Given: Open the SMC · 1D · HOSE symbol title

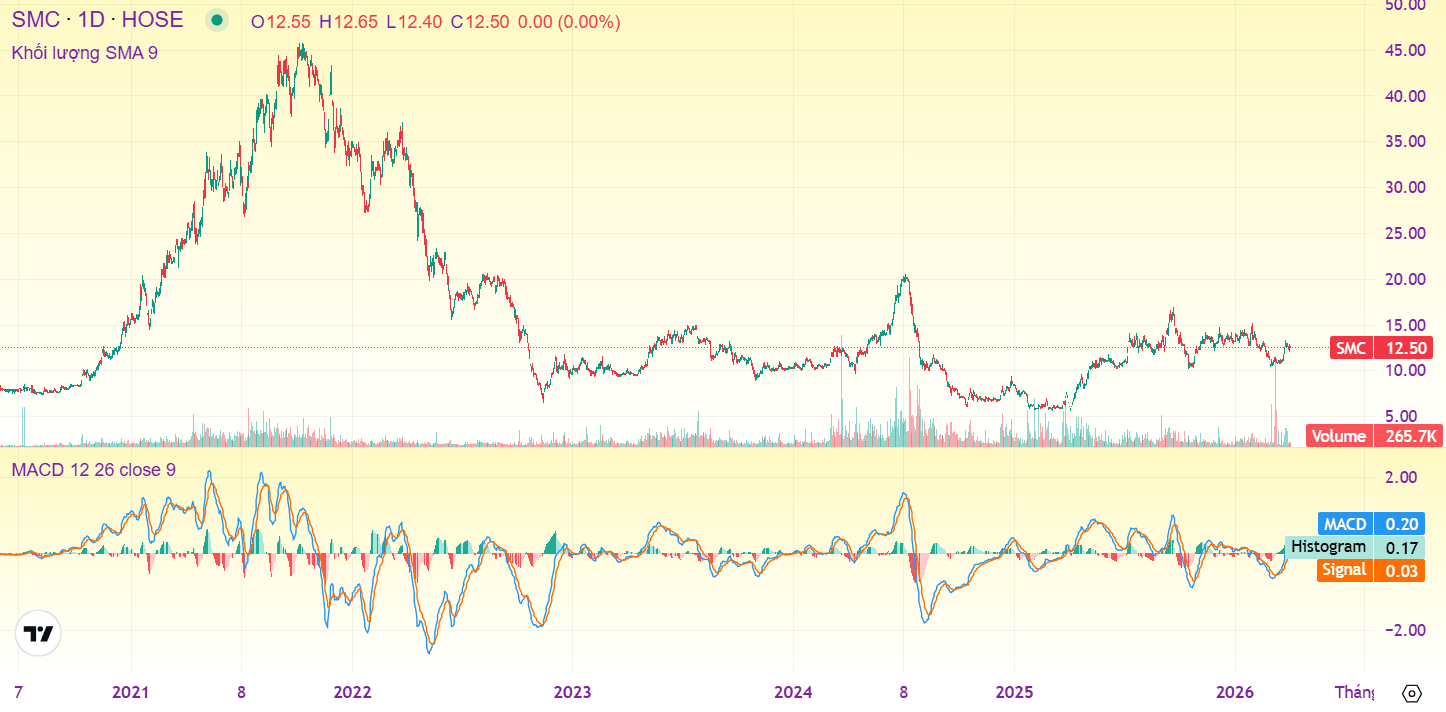Looking at the screenshot, I should click(x=98, y=20).
